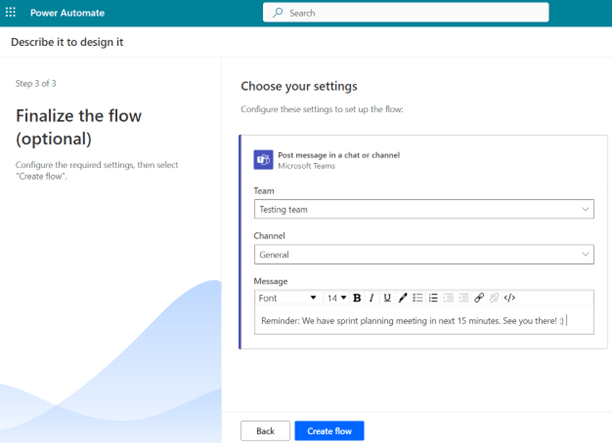Open the font size 14 dropdown
The height and width of the screenshot is (443, 612).
click(337, 298)
